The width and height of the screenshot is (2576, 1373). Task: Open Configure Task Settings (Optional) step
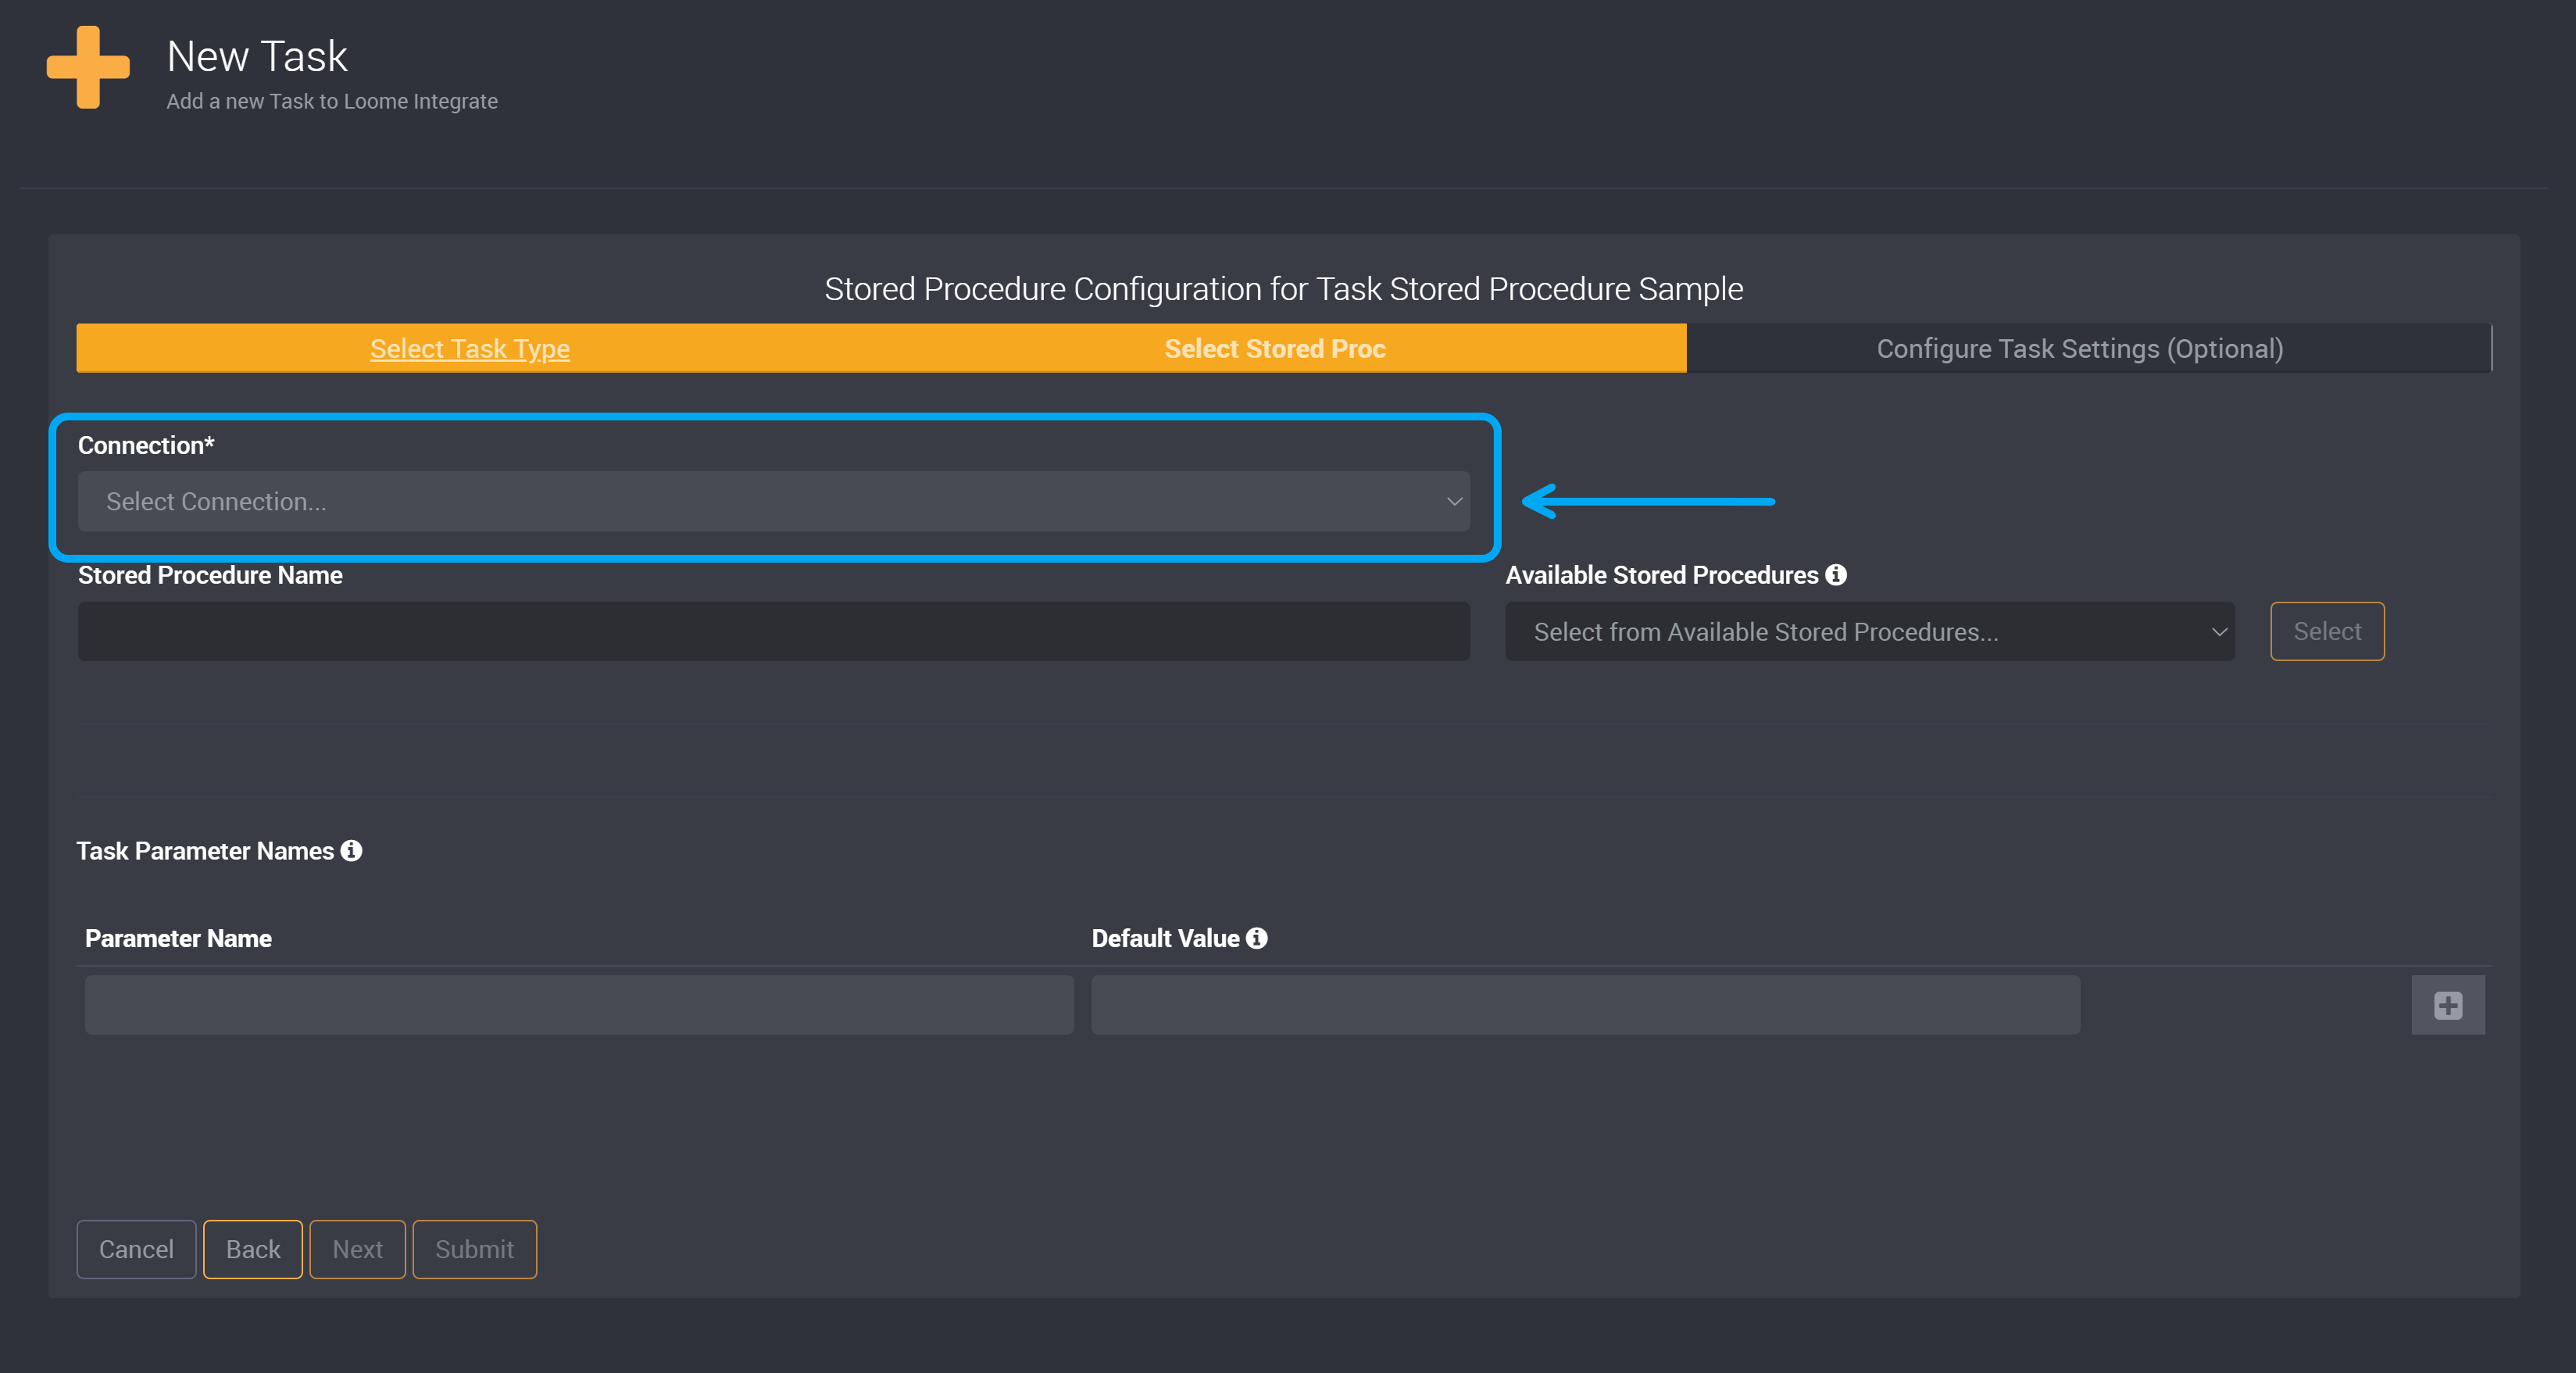[2080, 348]
